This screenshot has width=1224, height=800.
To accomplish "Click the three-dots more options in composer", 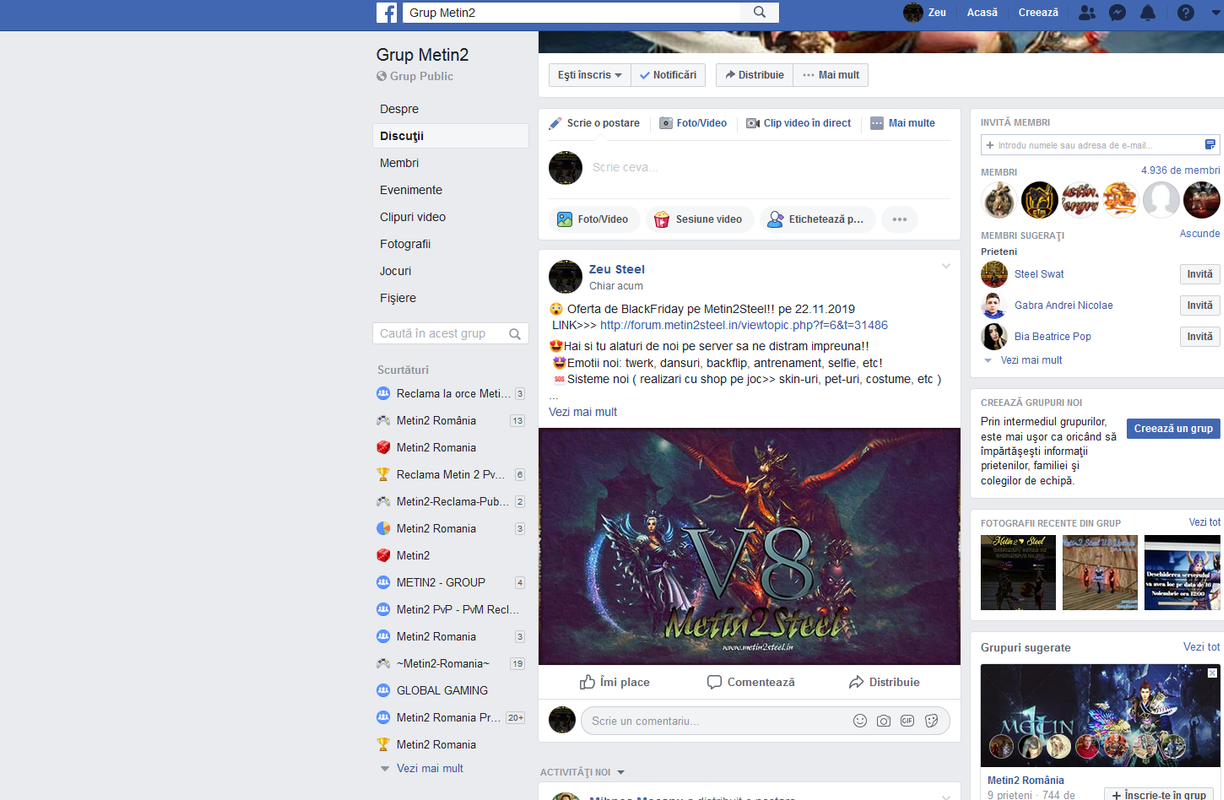I will tap(899, 219).
